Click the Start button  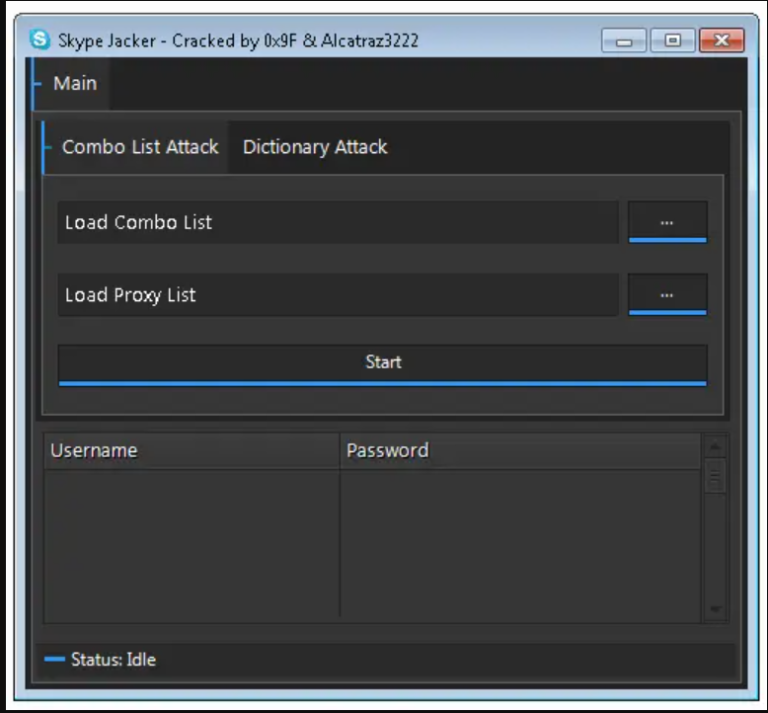click(383, 365)
